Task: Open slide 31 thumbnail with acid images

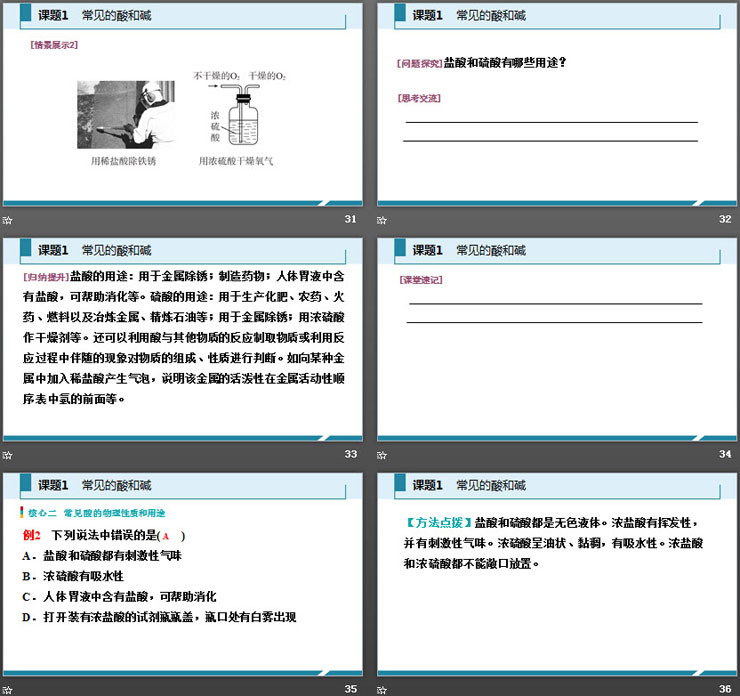Action: (x=183, y=104)
